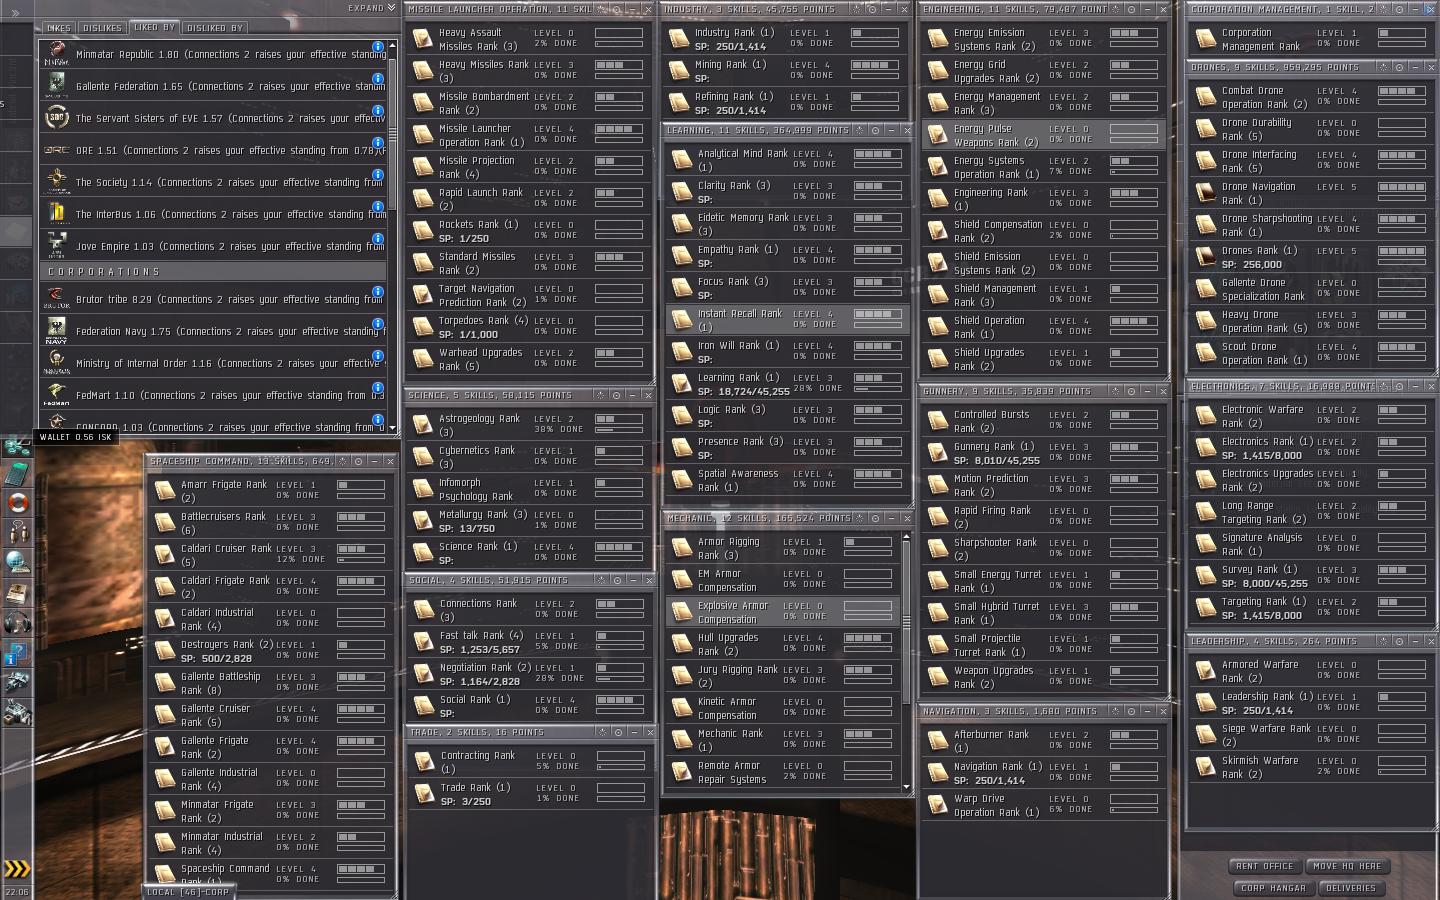Click star options icon on Electronics window
The image size is (1440, 900).
pyautogui.click(x=1384, y=386)
